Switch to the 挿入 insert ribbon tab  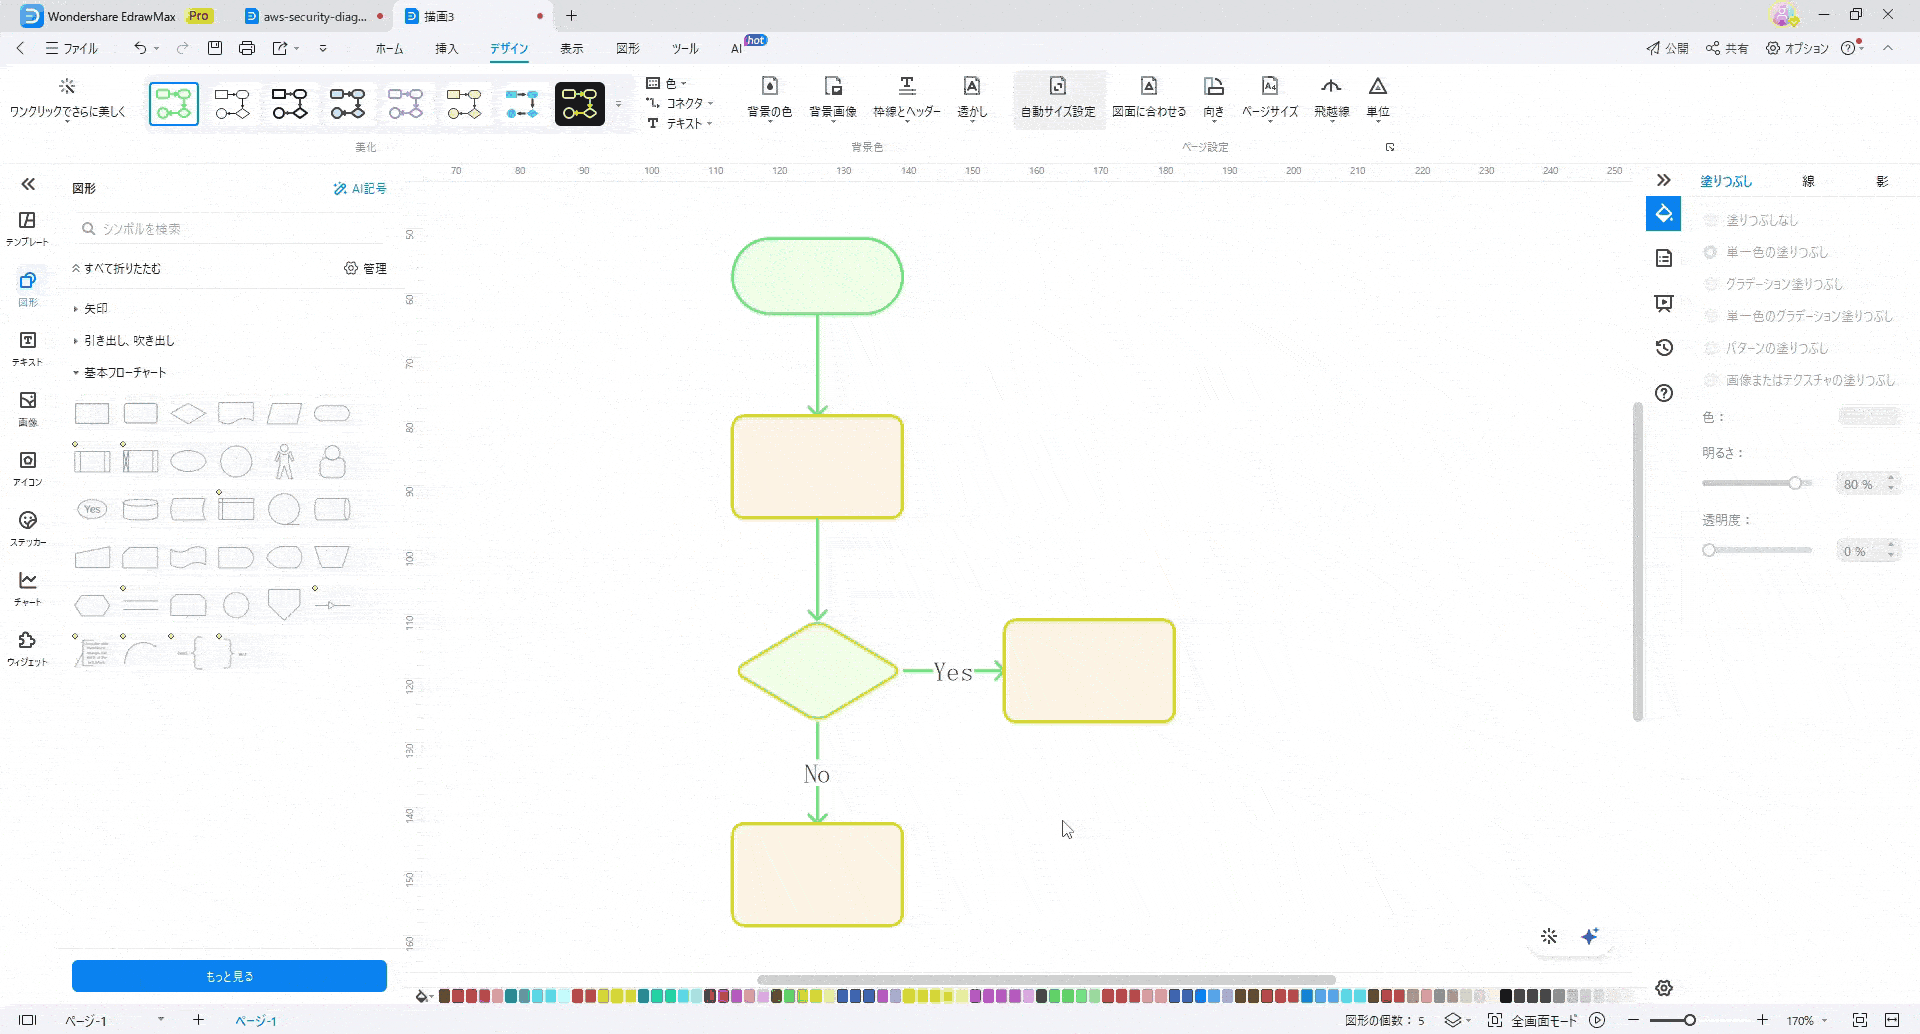click(x=446, y=48)
